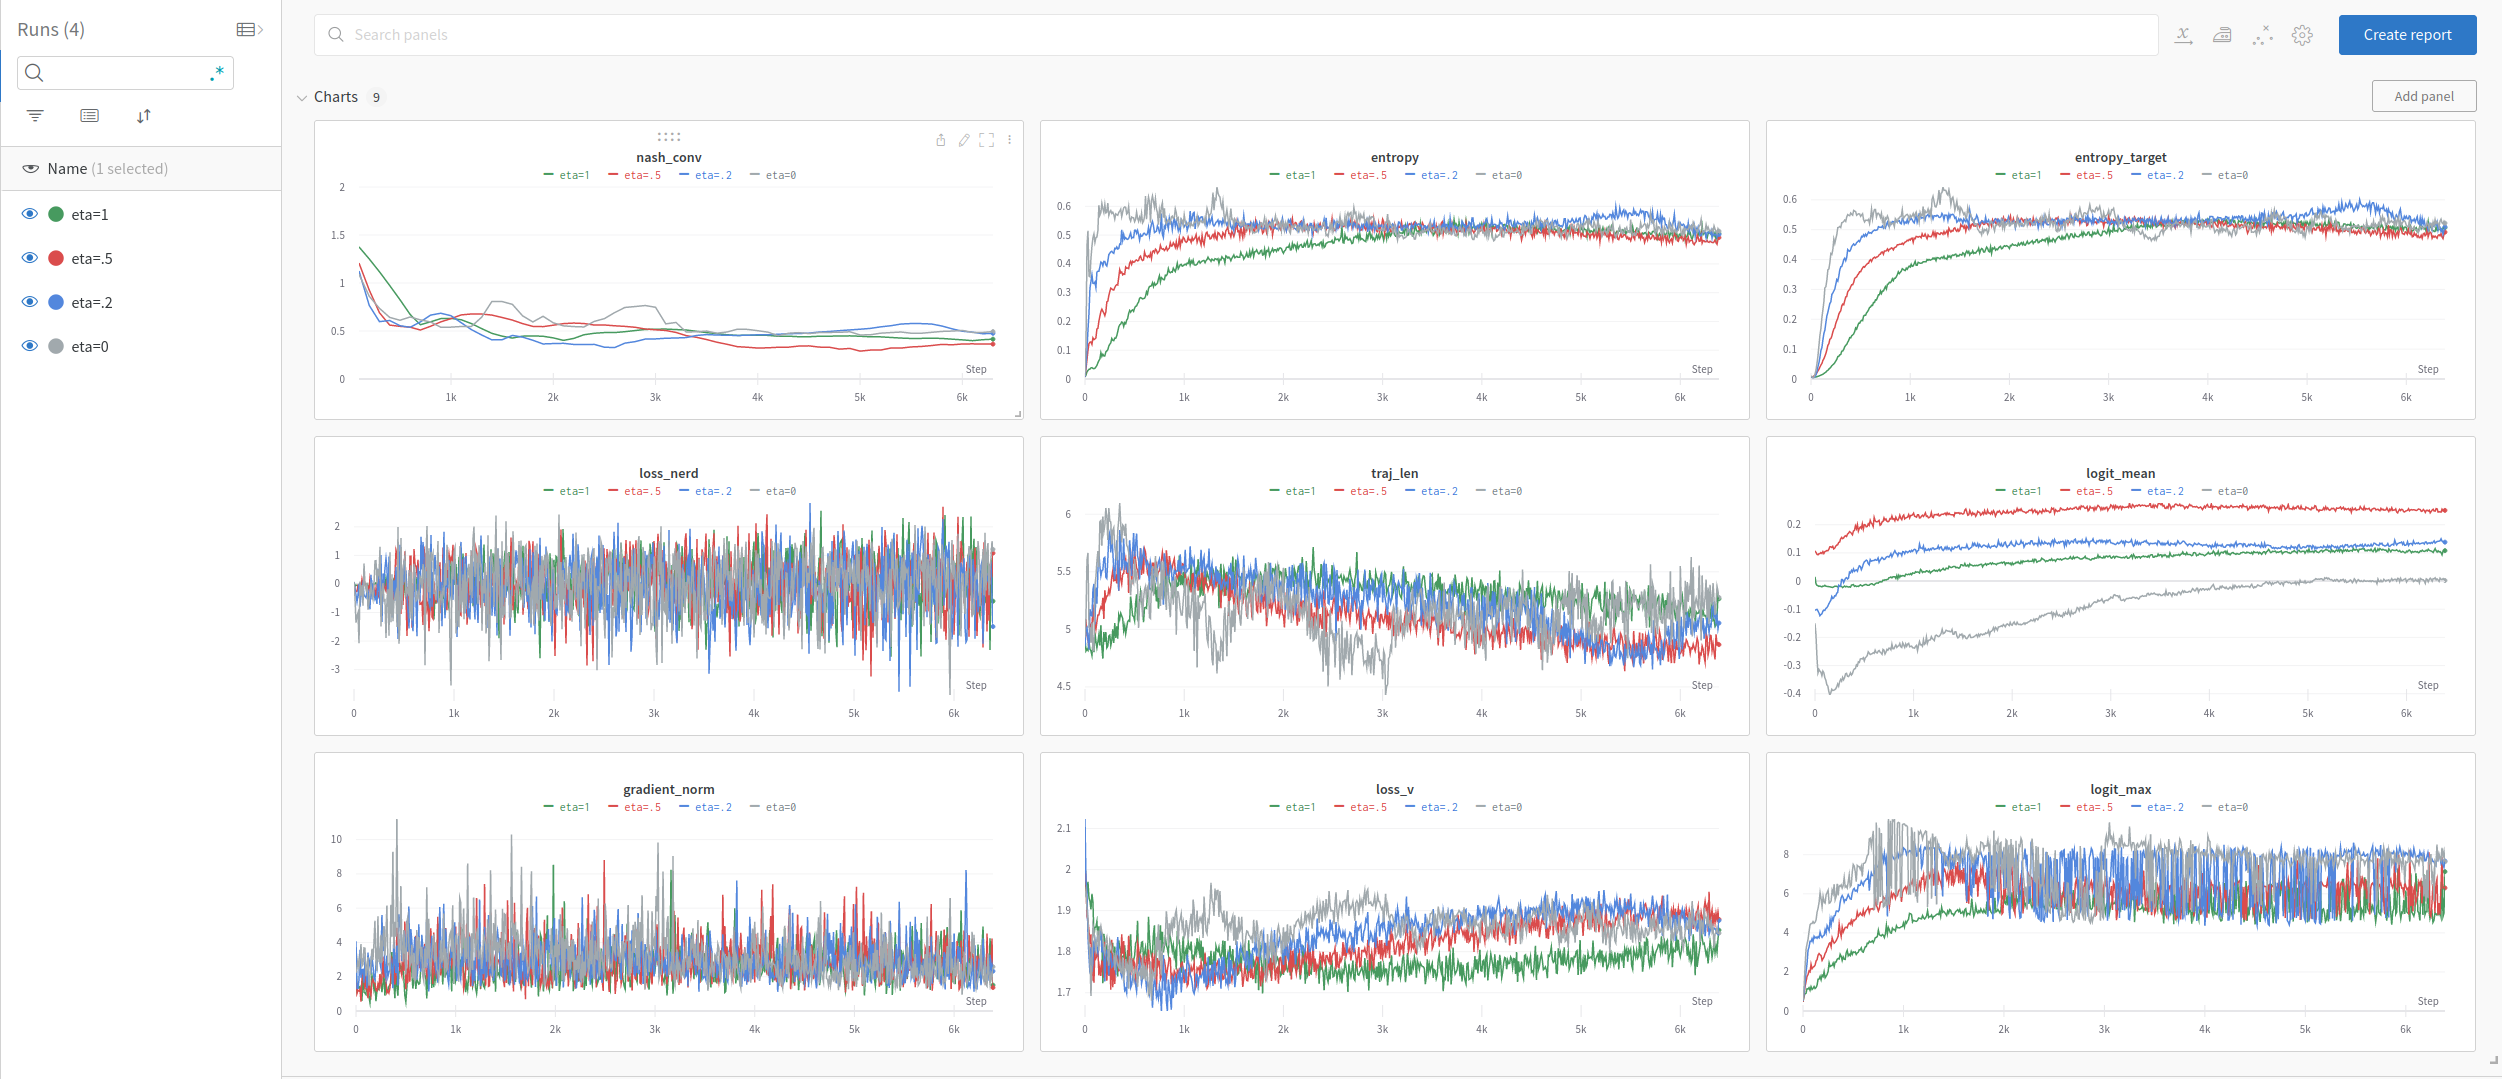Viewport: 2502px width, 1079px height.
Task: Click the gradient_norm chart title
Action: pyautogui.click(x=669, y=790)
